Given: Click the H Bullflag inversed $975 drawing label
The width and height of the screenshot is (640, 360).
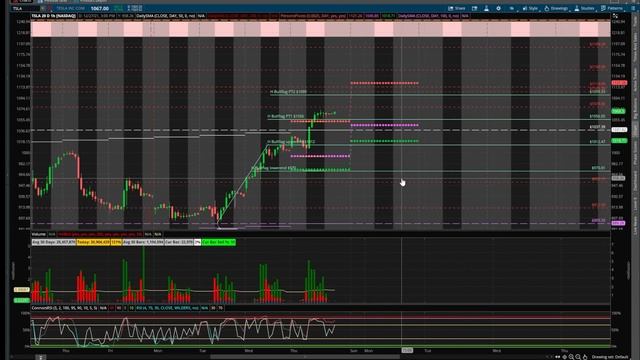Looking at the screenshot, I should tap(274, 168).
